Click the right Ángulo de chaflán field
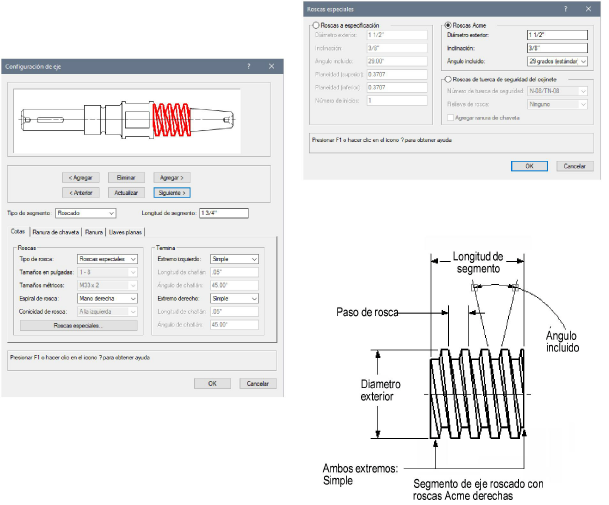The image size is (609, 505). pos(235,325)
